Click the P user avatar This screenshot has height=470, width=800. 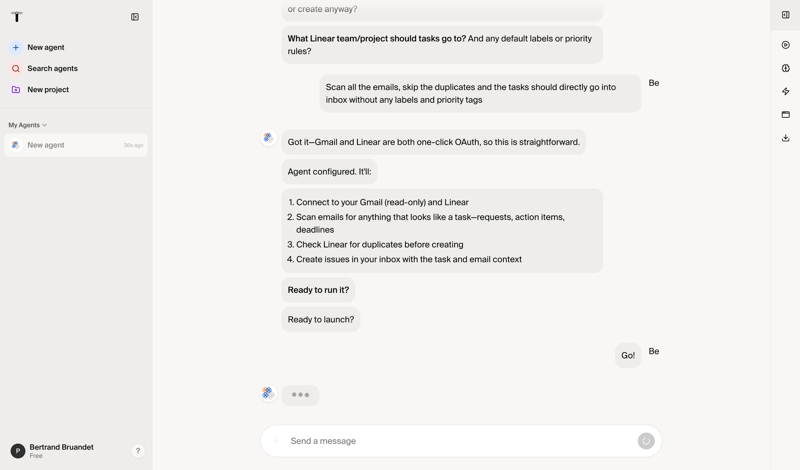(x=17, y=451)
